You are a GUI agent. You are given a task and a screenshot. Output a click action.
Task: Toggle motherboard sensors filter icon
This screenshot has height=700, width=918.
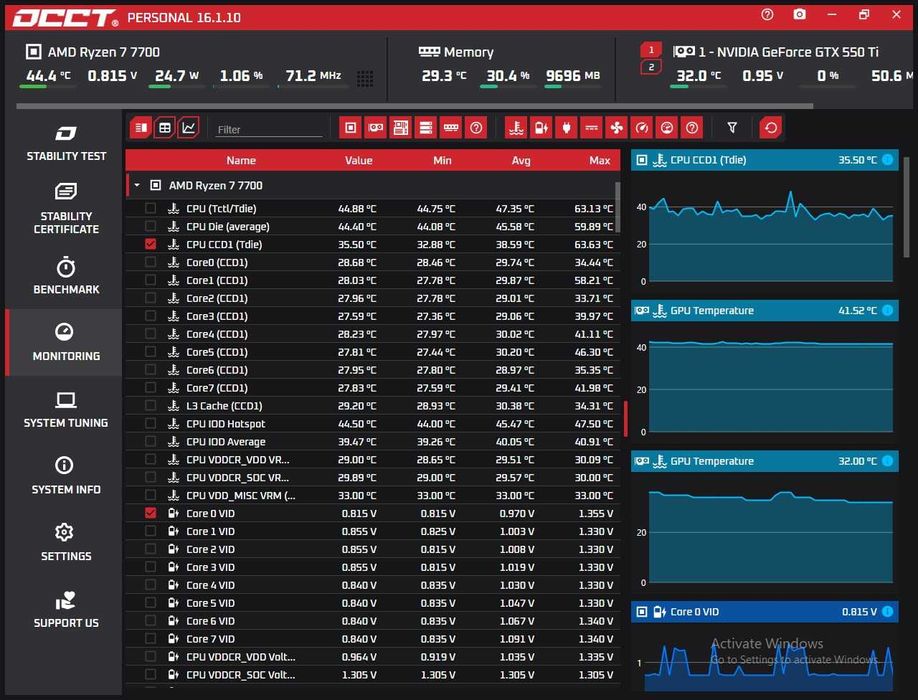pyautogui.click(x=400, y=128)
